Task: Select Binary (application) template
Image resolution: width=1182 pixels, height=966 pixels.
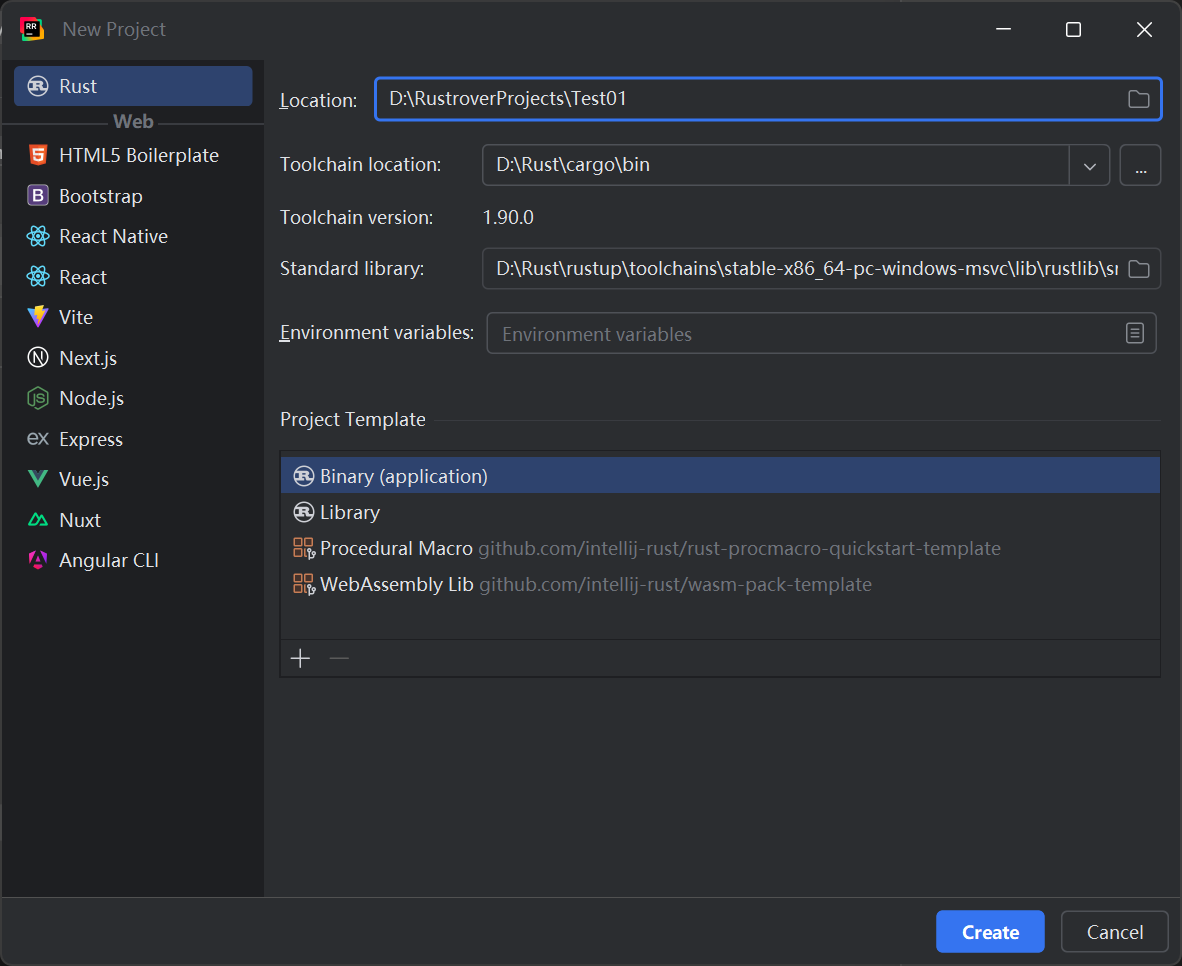Action: [x=404, y=476]
